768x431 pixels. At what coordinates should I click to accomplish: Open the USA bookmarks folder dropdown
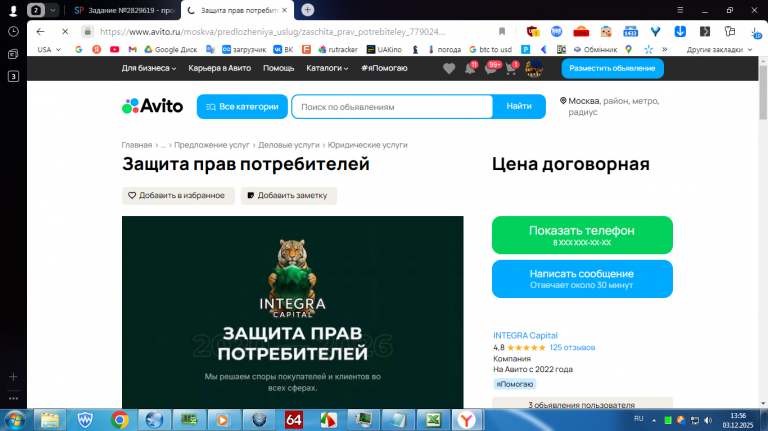49,49
